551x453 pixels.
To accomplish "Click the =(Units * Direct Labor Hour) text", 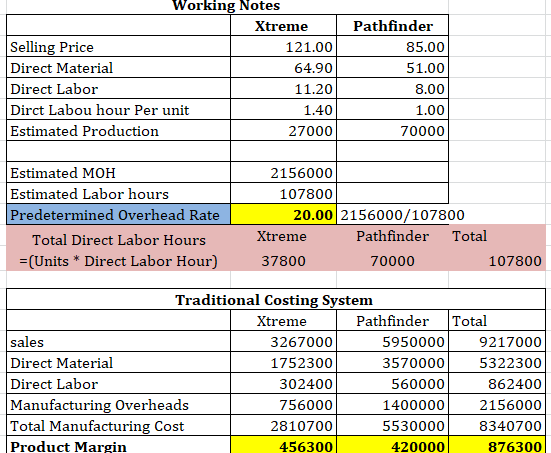I will 118,261.
